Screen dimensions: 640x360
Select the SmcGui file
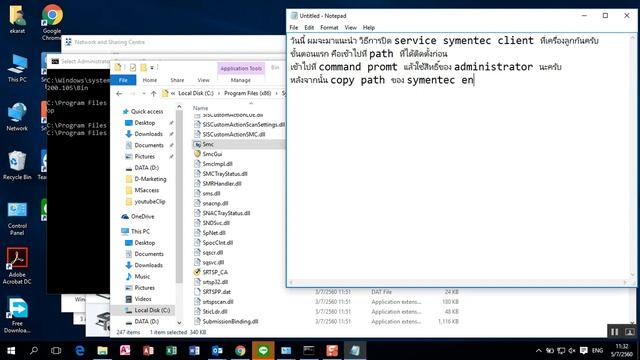(x=212, y=154)
